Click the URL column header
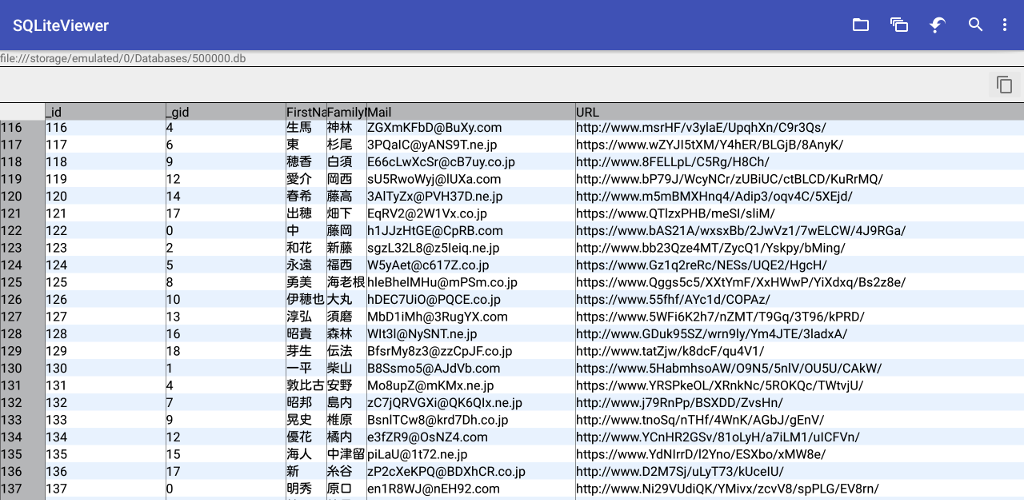1024x500 pixels. 798,112
